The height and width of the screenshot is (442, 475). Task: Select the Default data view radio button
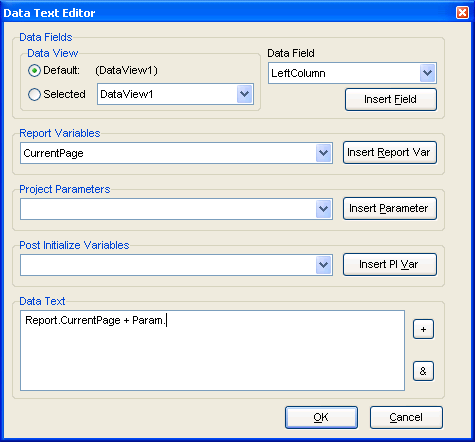tap(34, 71)
